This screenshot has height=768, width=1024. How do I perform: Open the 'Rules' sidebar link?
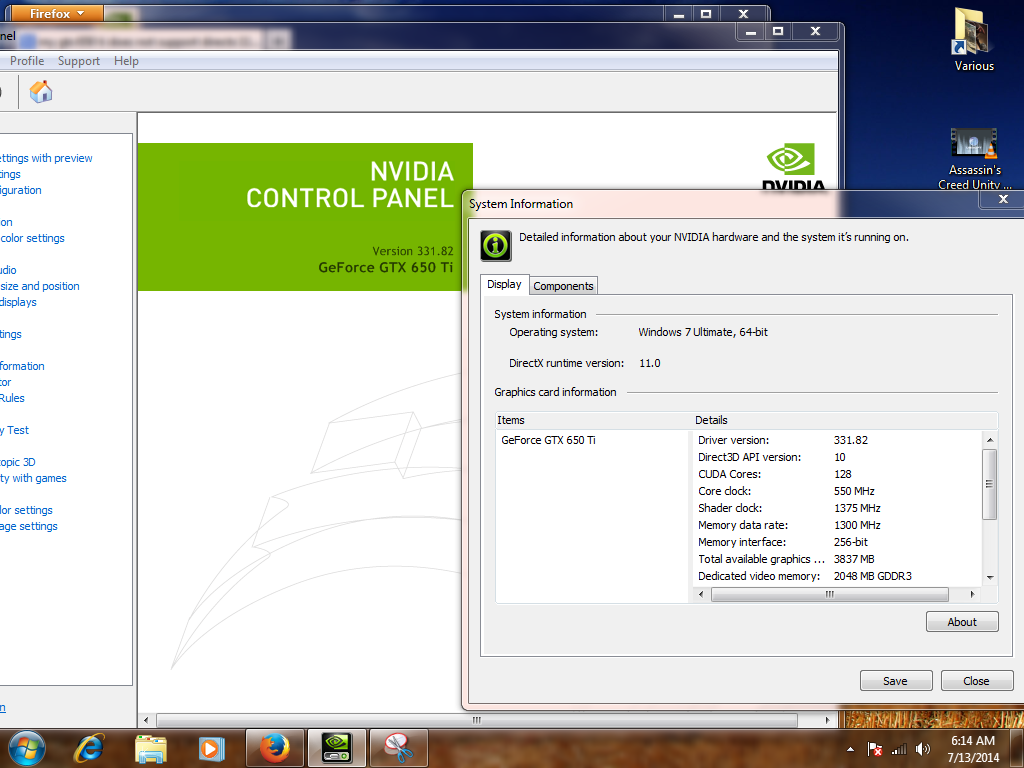tap(12, 398)
